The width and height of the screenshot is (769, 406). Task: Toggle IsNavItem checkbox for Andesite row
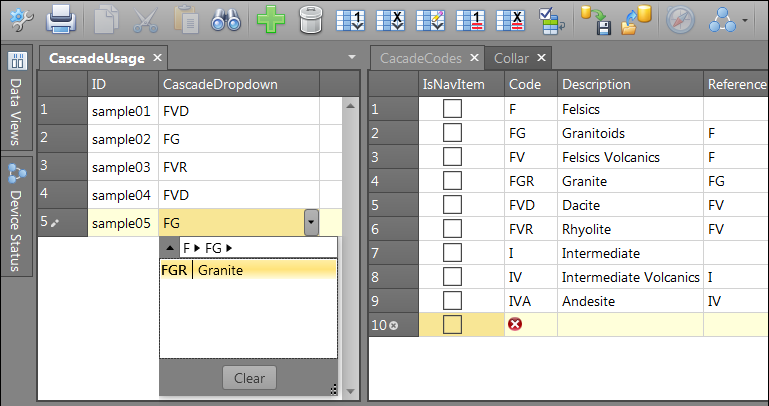coord(452,301)
